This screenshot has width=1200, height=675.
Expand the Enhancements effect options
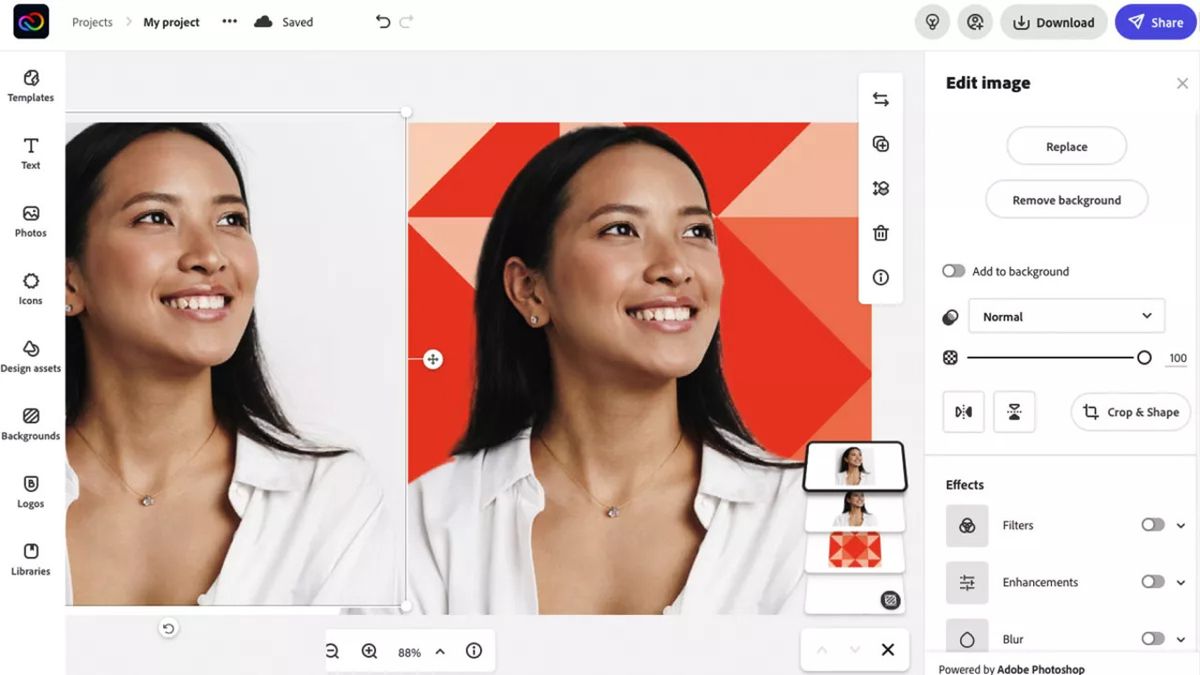(x=1180, y=581)
